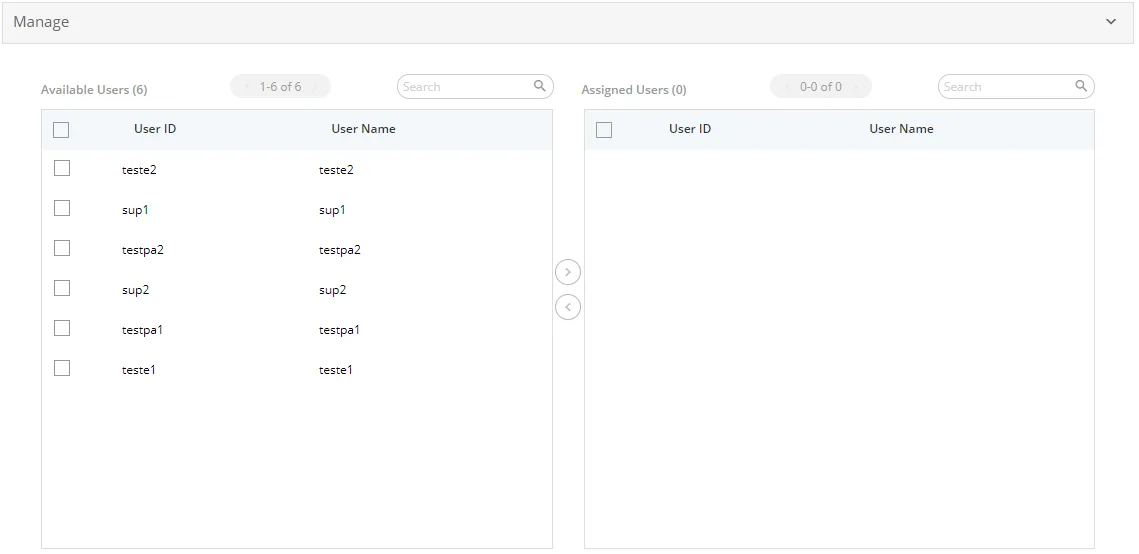The height and width of the screenshot is (554, 1139).
Task: Click the Available Users (6) label
Action: (94, 90)
